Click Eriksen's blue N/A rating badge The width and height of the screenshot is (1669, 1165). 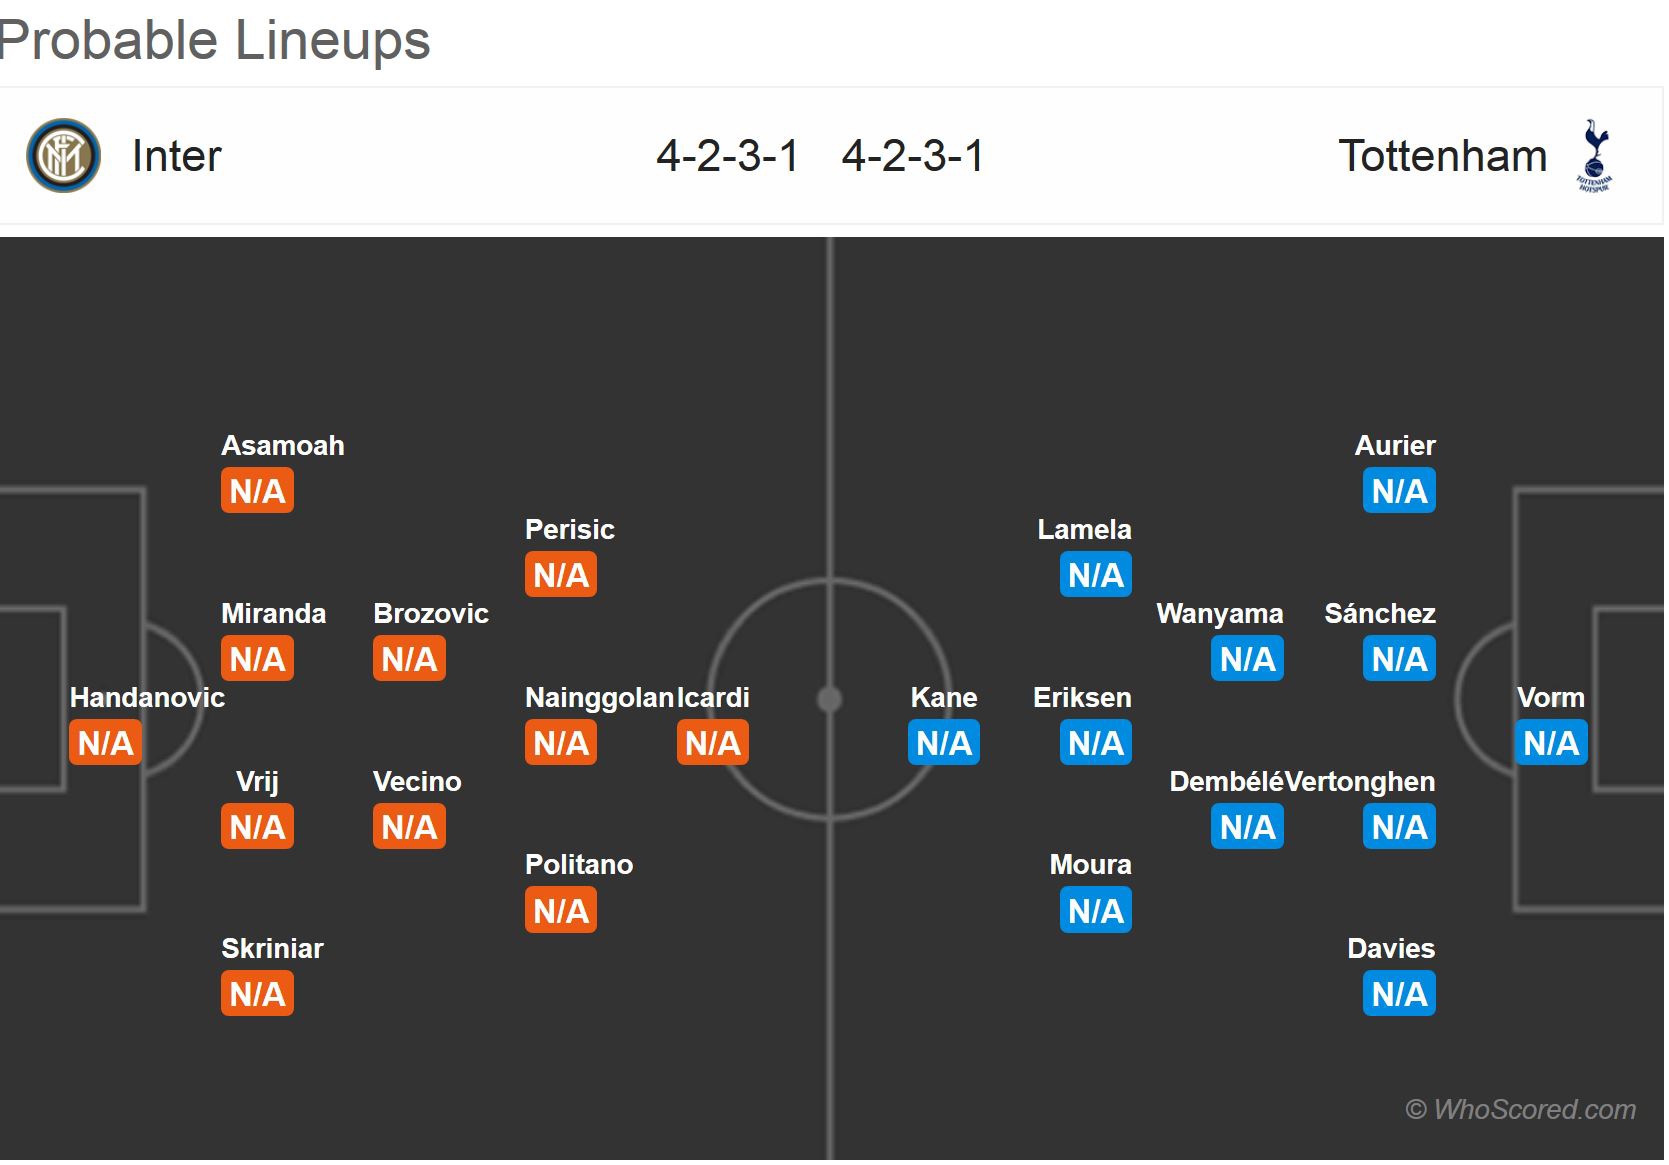1096,743
